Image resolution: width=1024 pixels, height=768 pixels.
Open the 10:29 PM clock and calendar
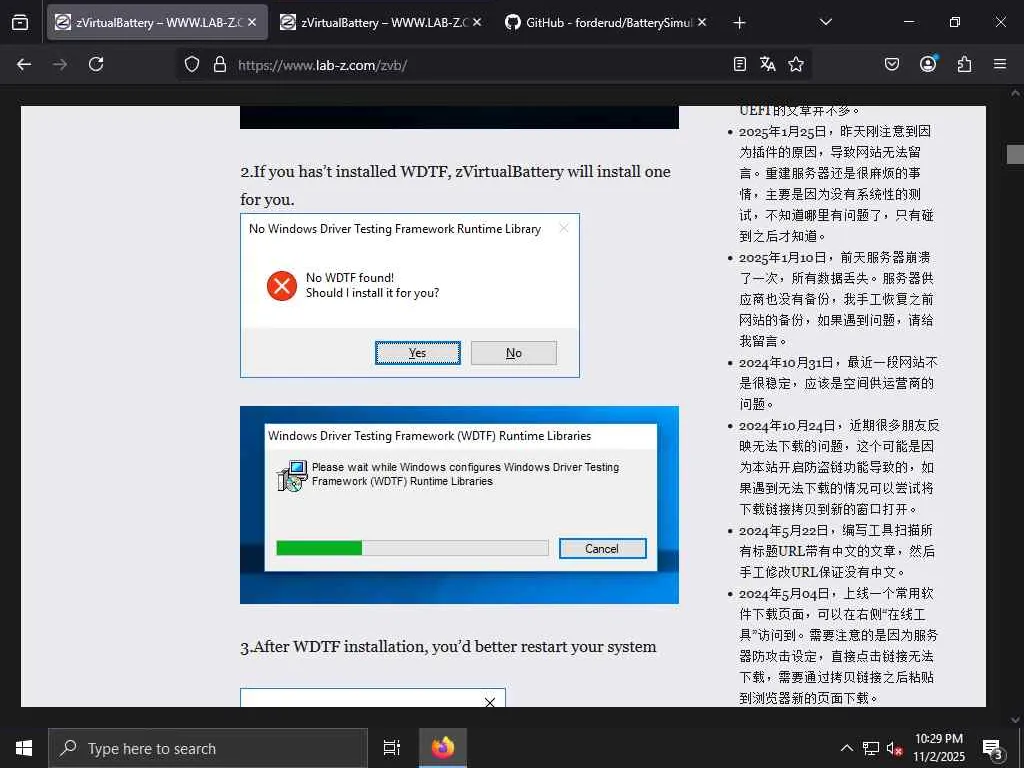click(938, 748)
